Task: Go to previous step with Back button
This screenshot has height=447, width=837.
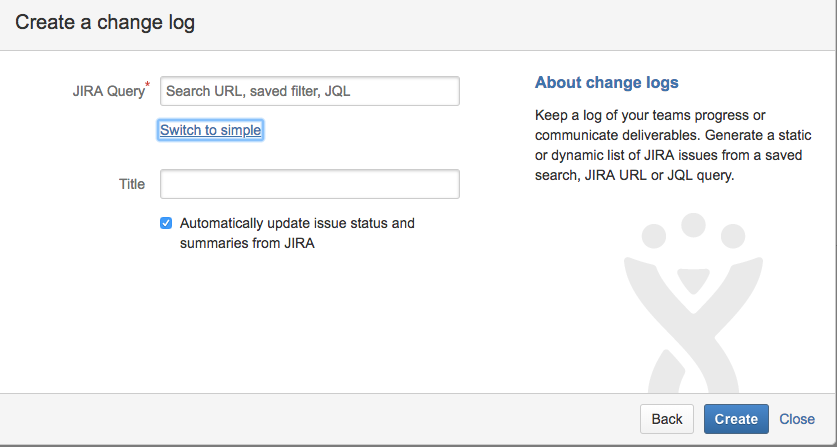Action: [667, 419]
